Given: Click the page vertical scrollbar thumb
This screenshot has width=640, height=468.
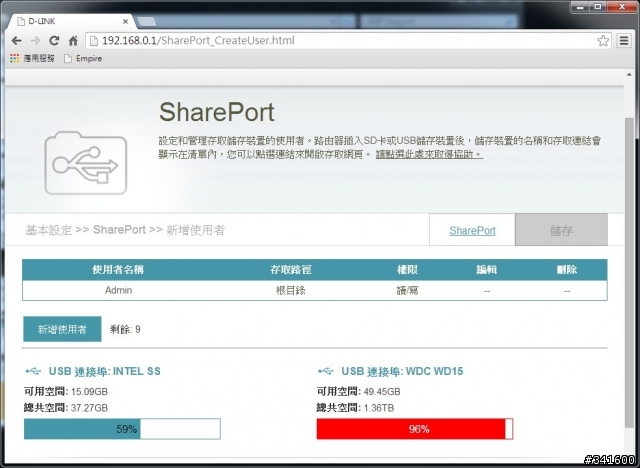Looking at the screenshot, I should 629,273.
